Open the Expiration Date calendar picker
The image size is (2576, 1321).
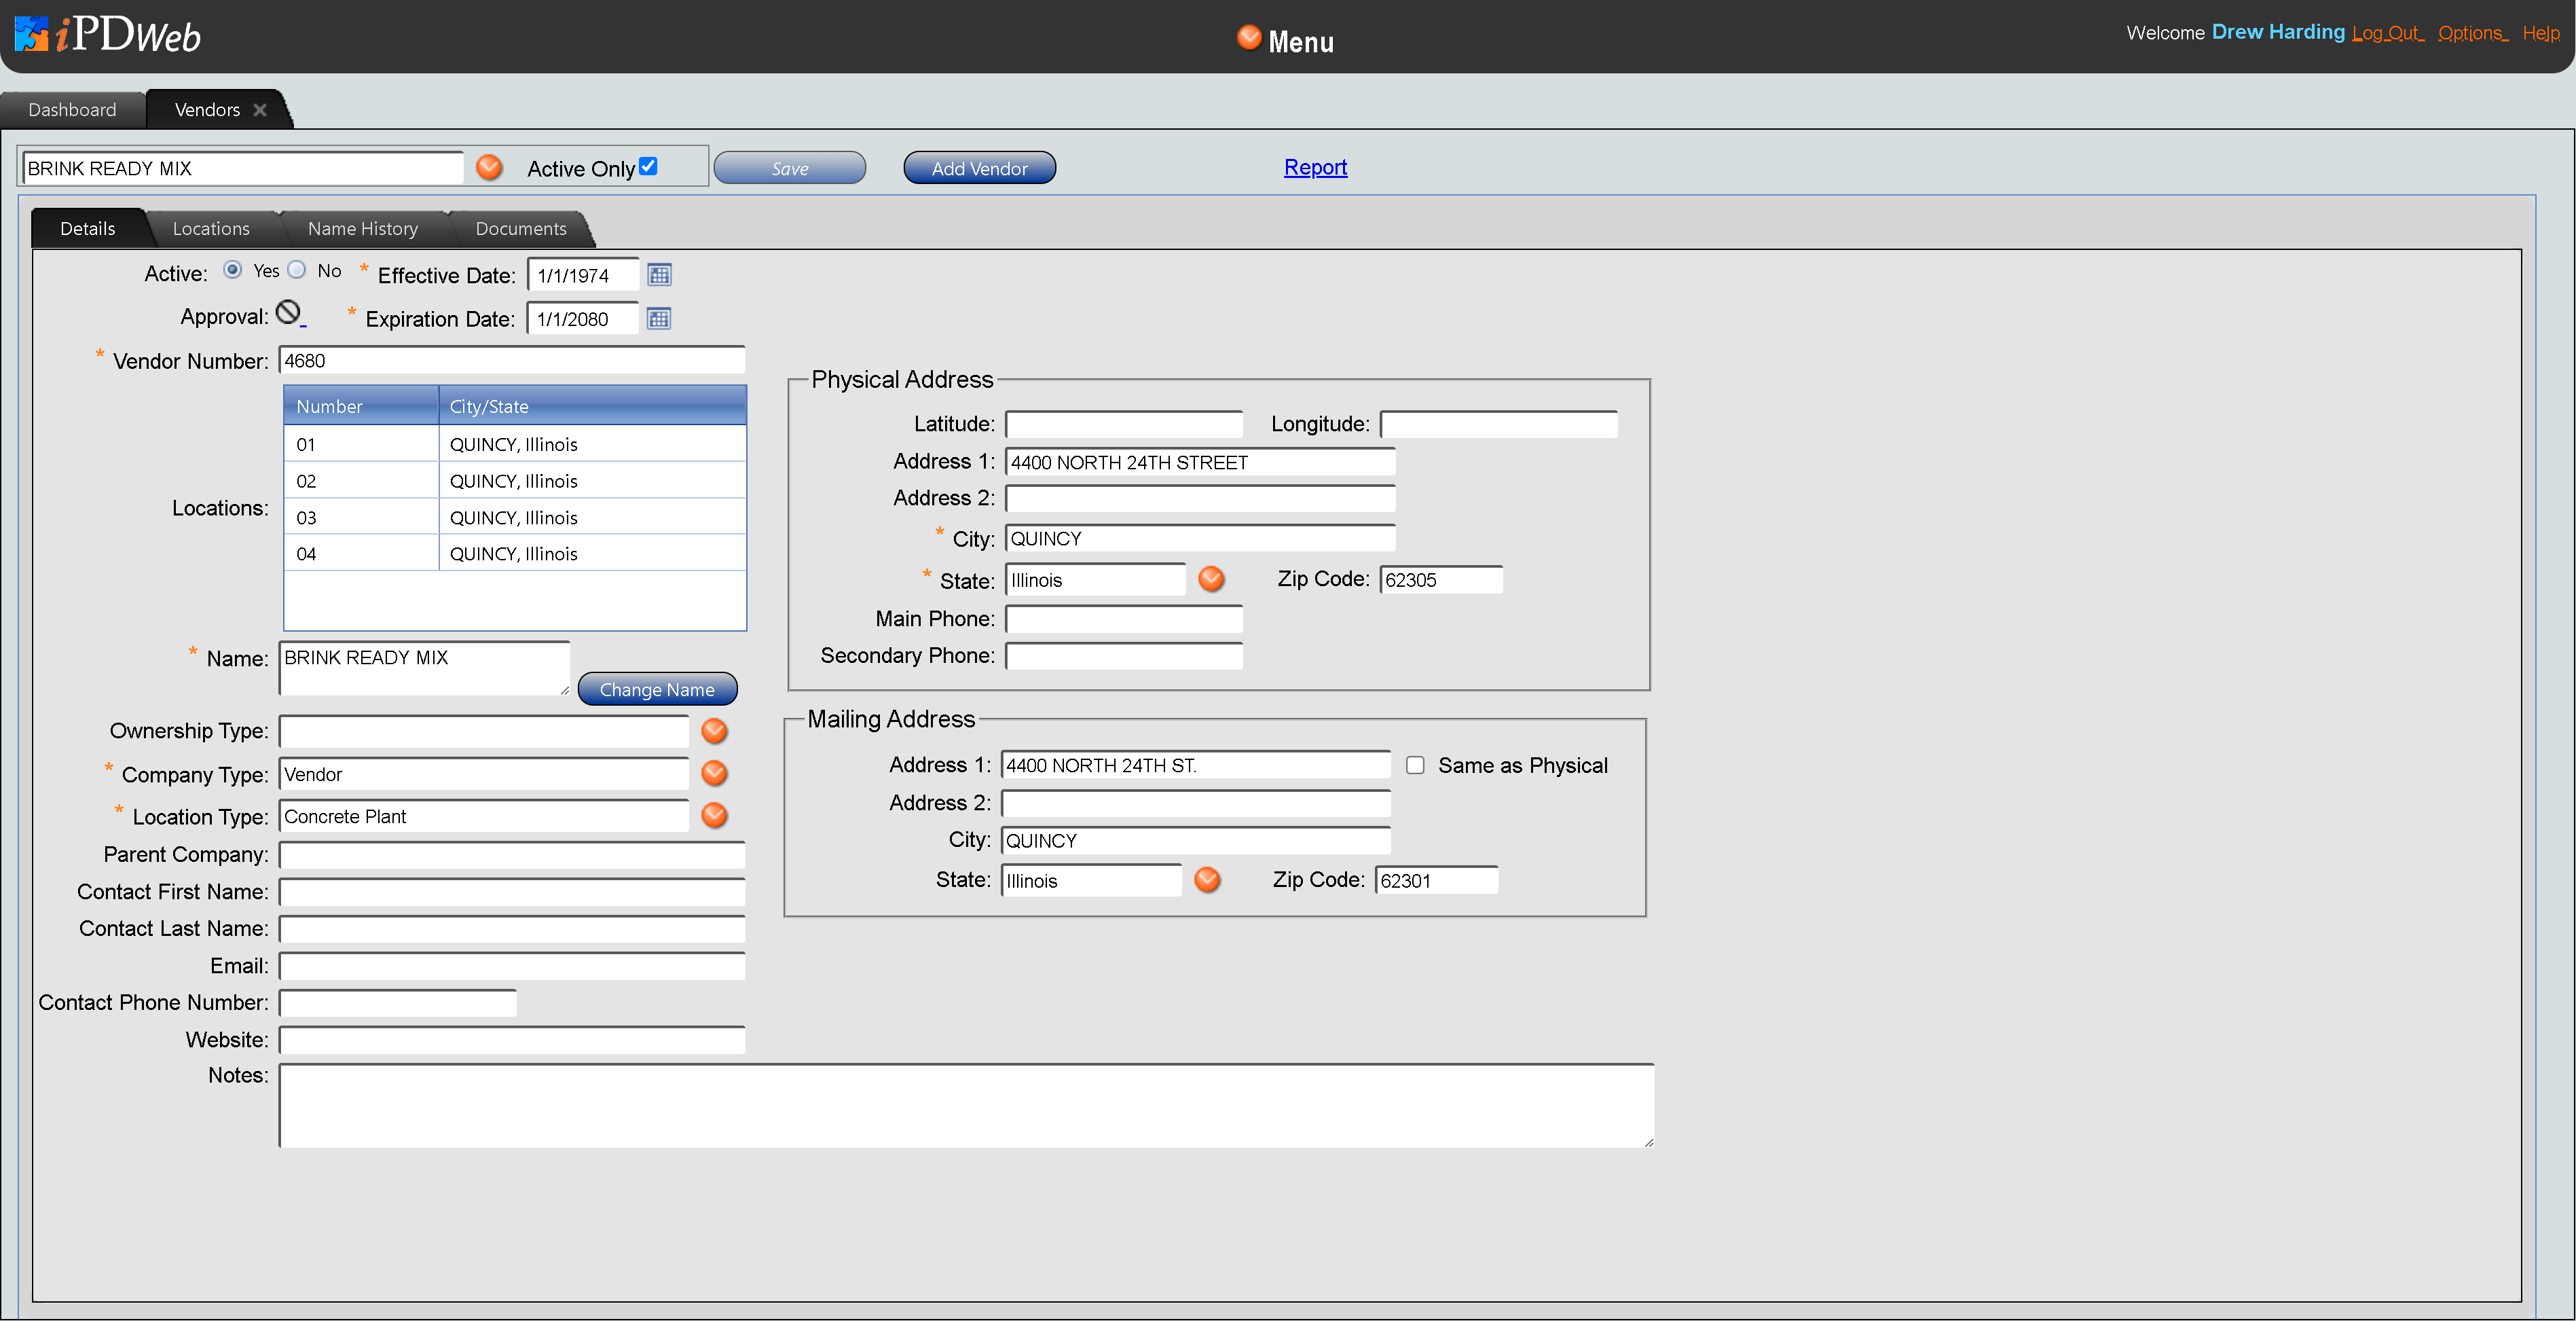(658, 319)
